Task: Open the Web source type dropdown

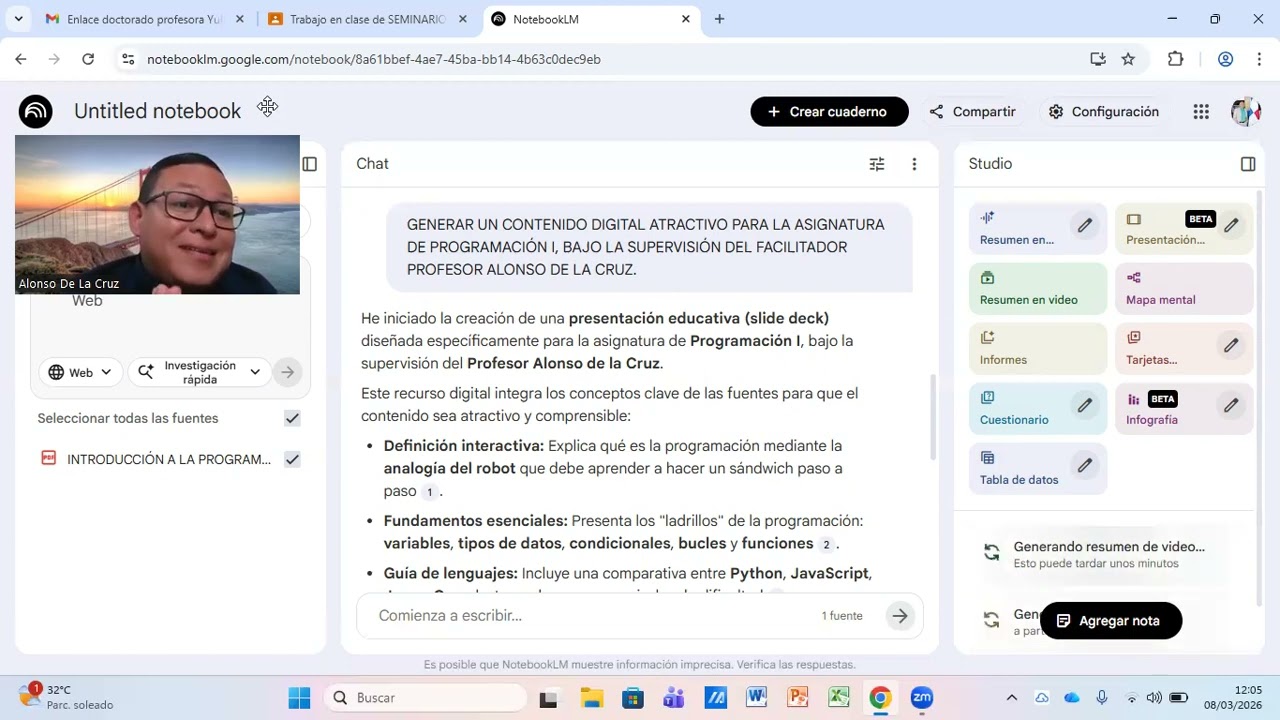Action: (x=80, y=372)
